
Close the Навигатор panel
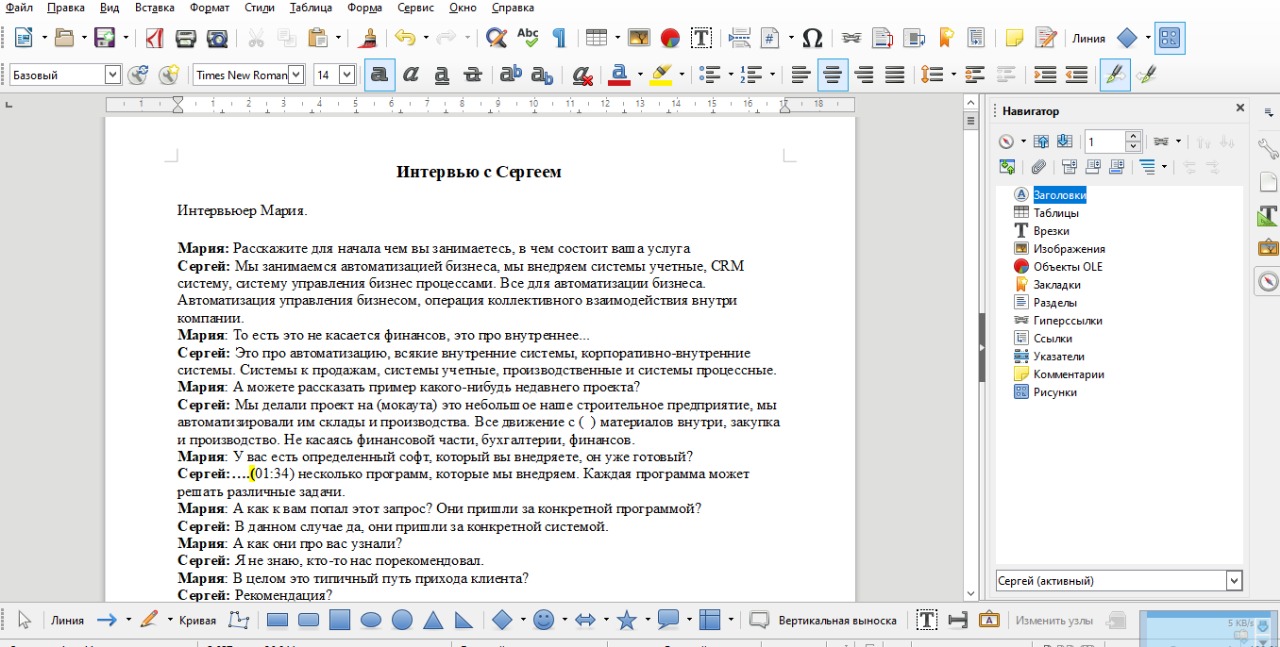point(1240,108)
